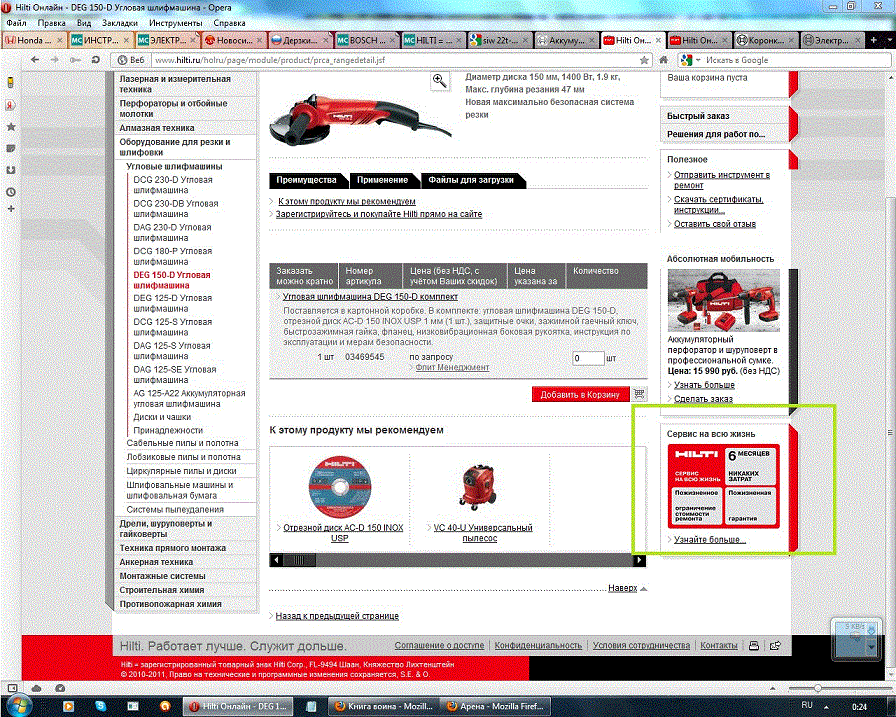Open the Windows Start menu
The height and width of the screenshot is (717, 896).
pyautogui.click(x=18, y=705)
